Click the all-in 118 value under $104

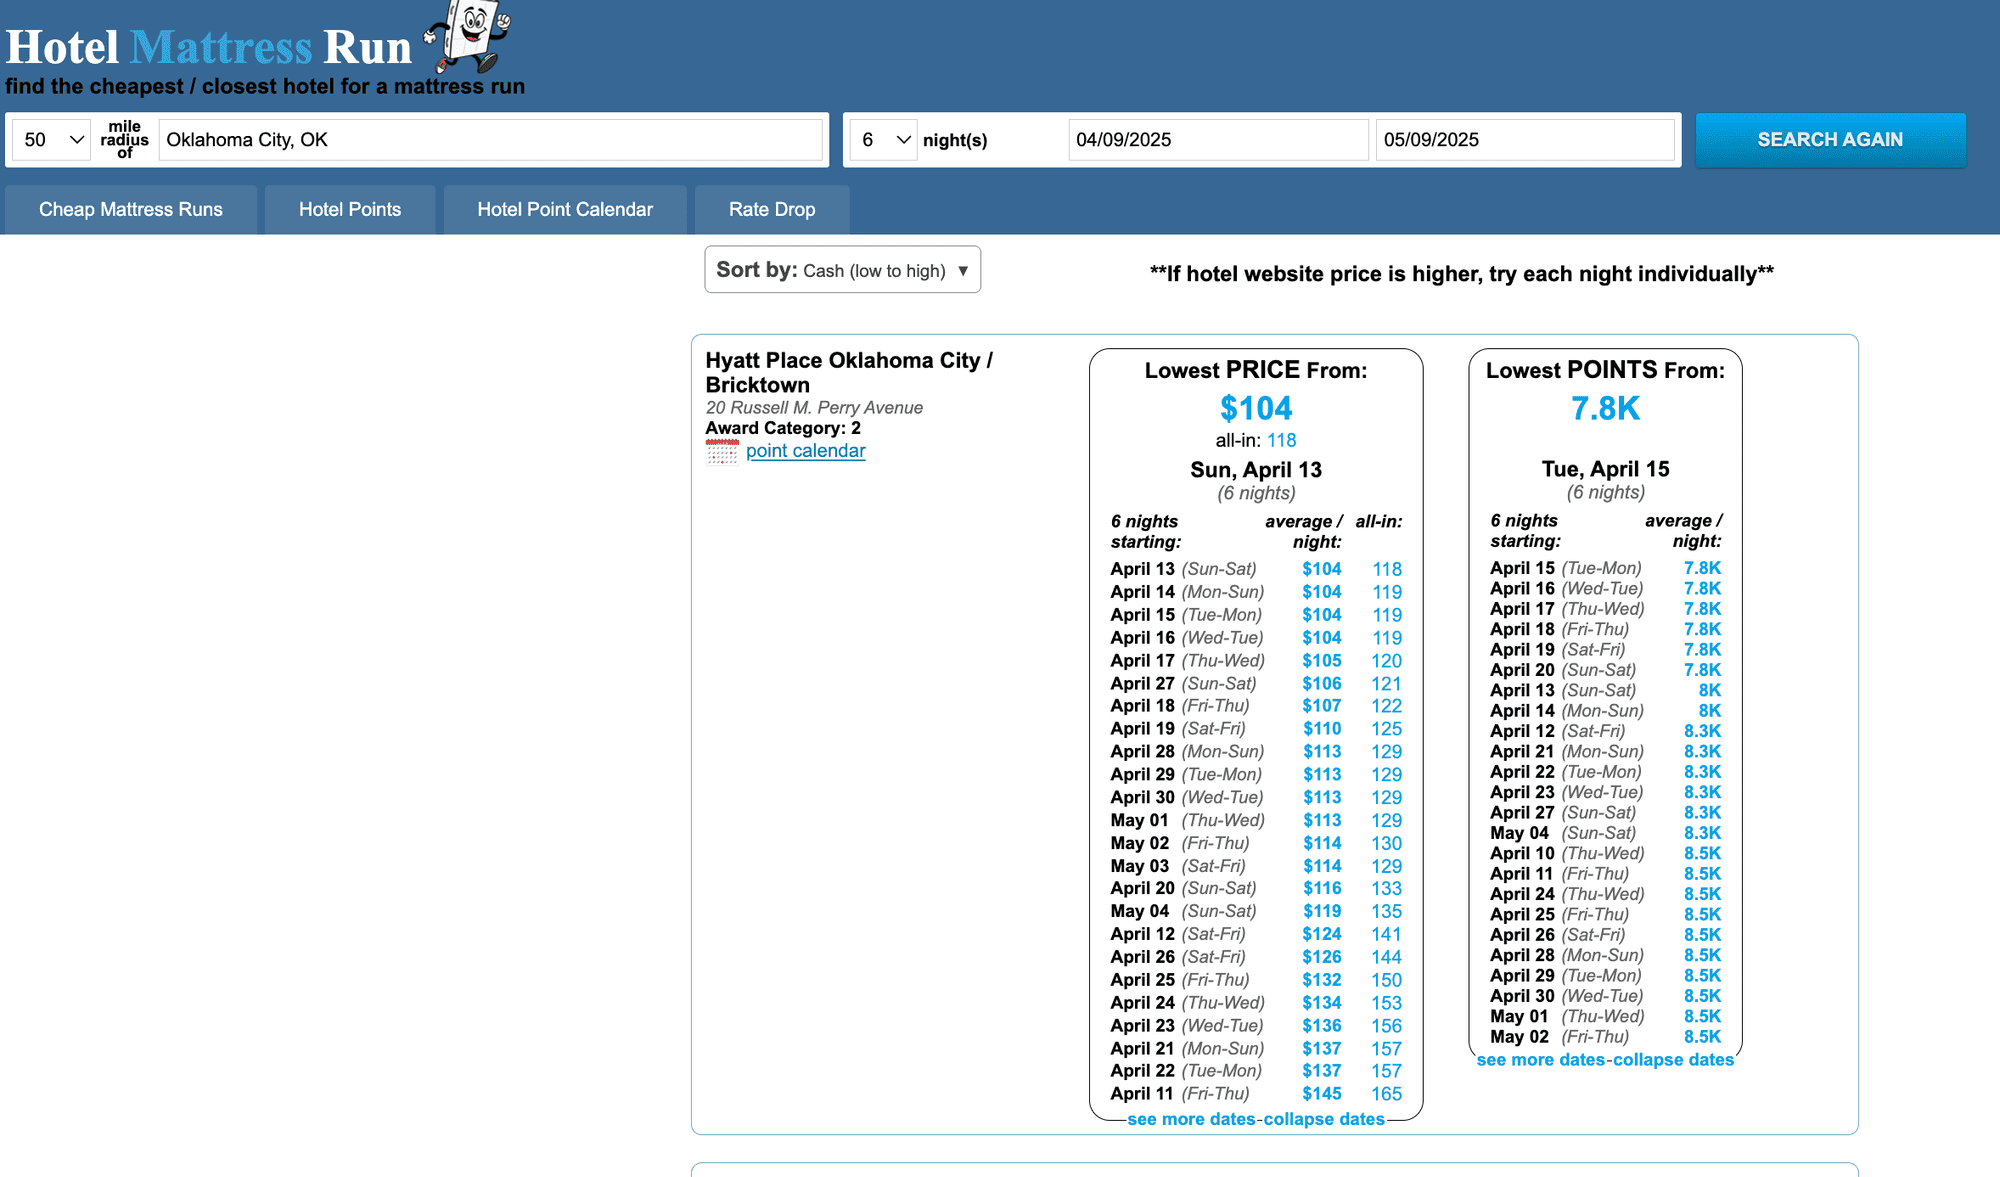[x=1281, y=440]
